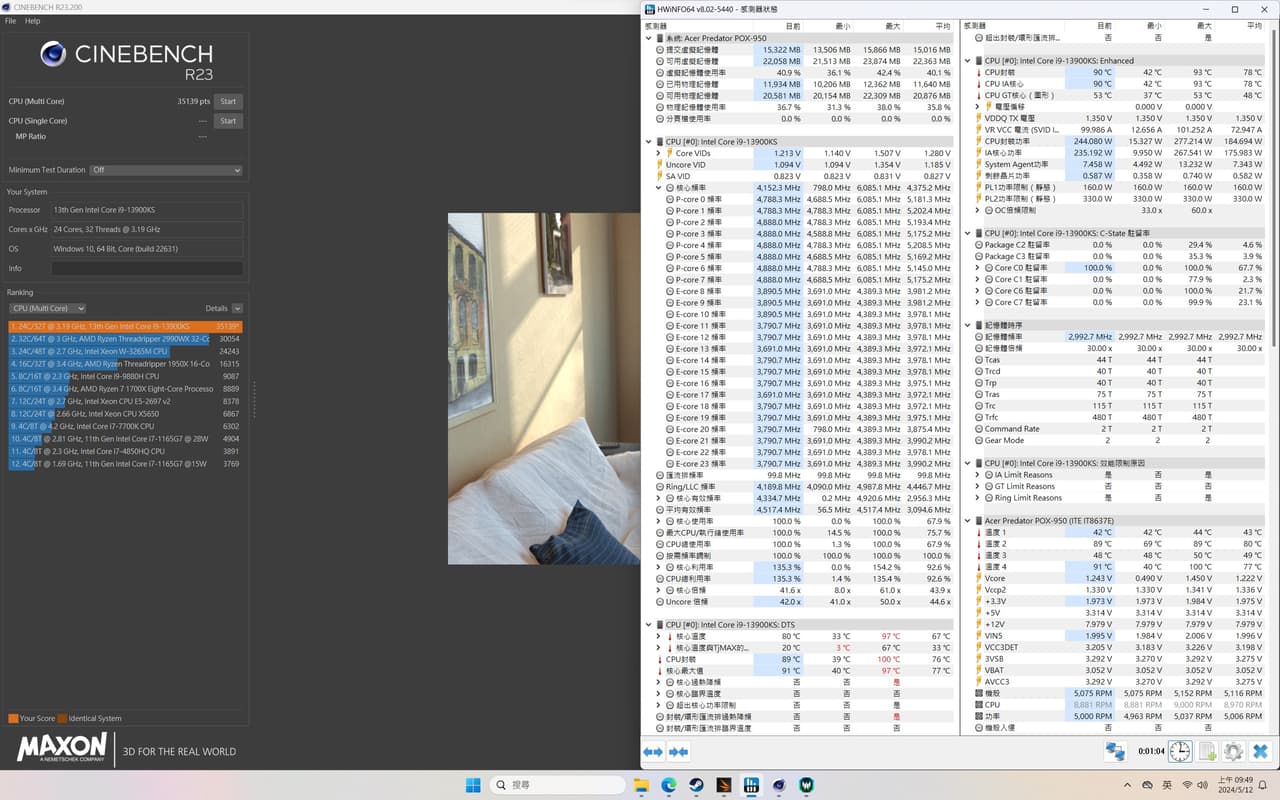
Task: Click HWiNFO start logging file icon
Action: pyautogui.click(x=1207, y=751)
